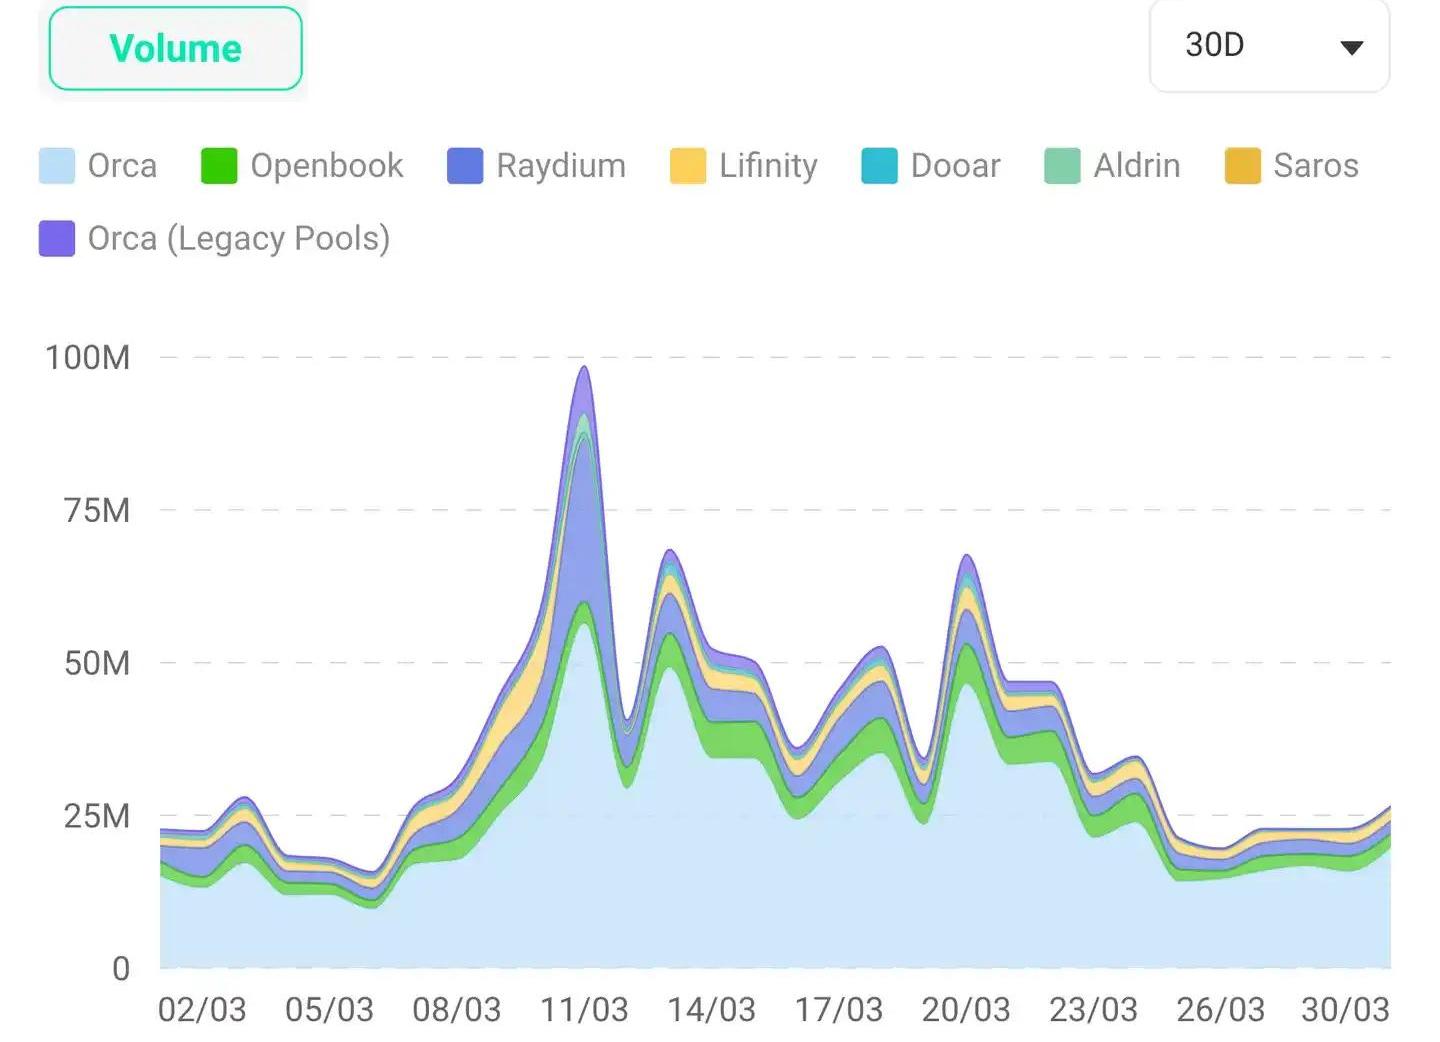This screenshot has width=1440, height=1042.
Task: Hide the Raydium series via its label
Action: point(561,166)
